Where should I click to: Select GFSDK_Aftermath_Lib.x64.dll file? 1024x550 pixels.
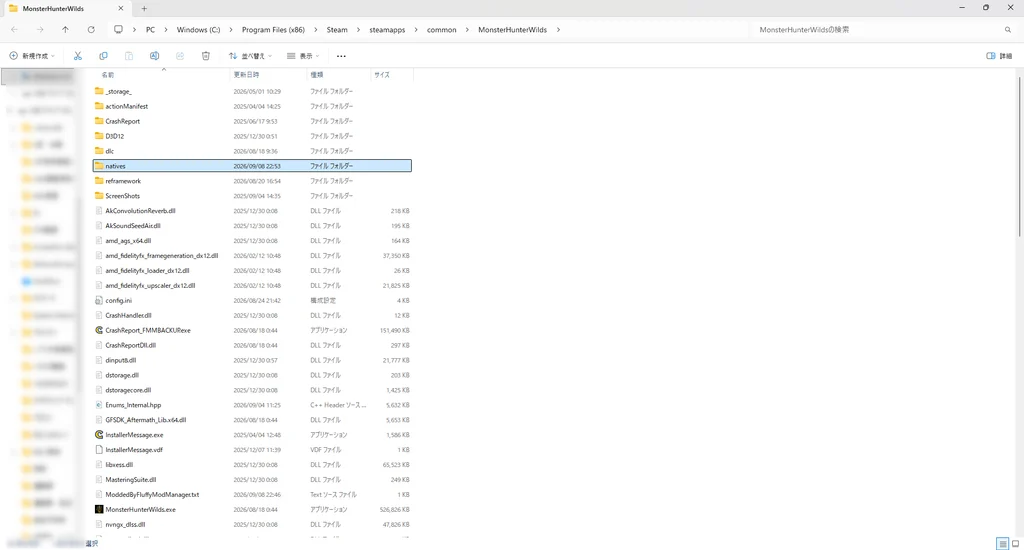point(146,420)
